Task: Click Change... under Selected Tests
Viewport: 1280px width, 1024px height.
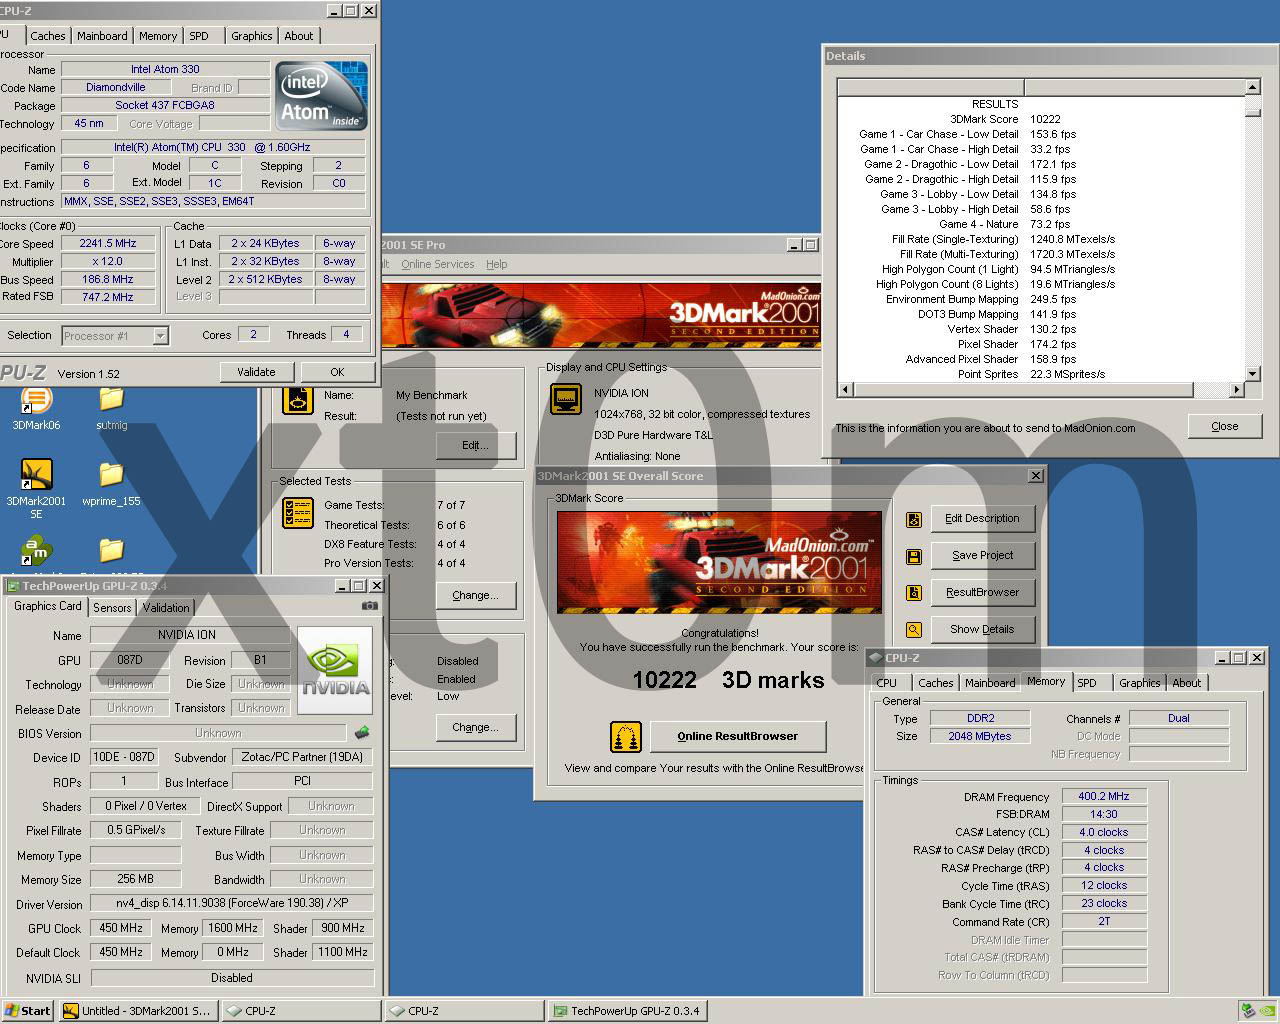Action: pos(475,596)
